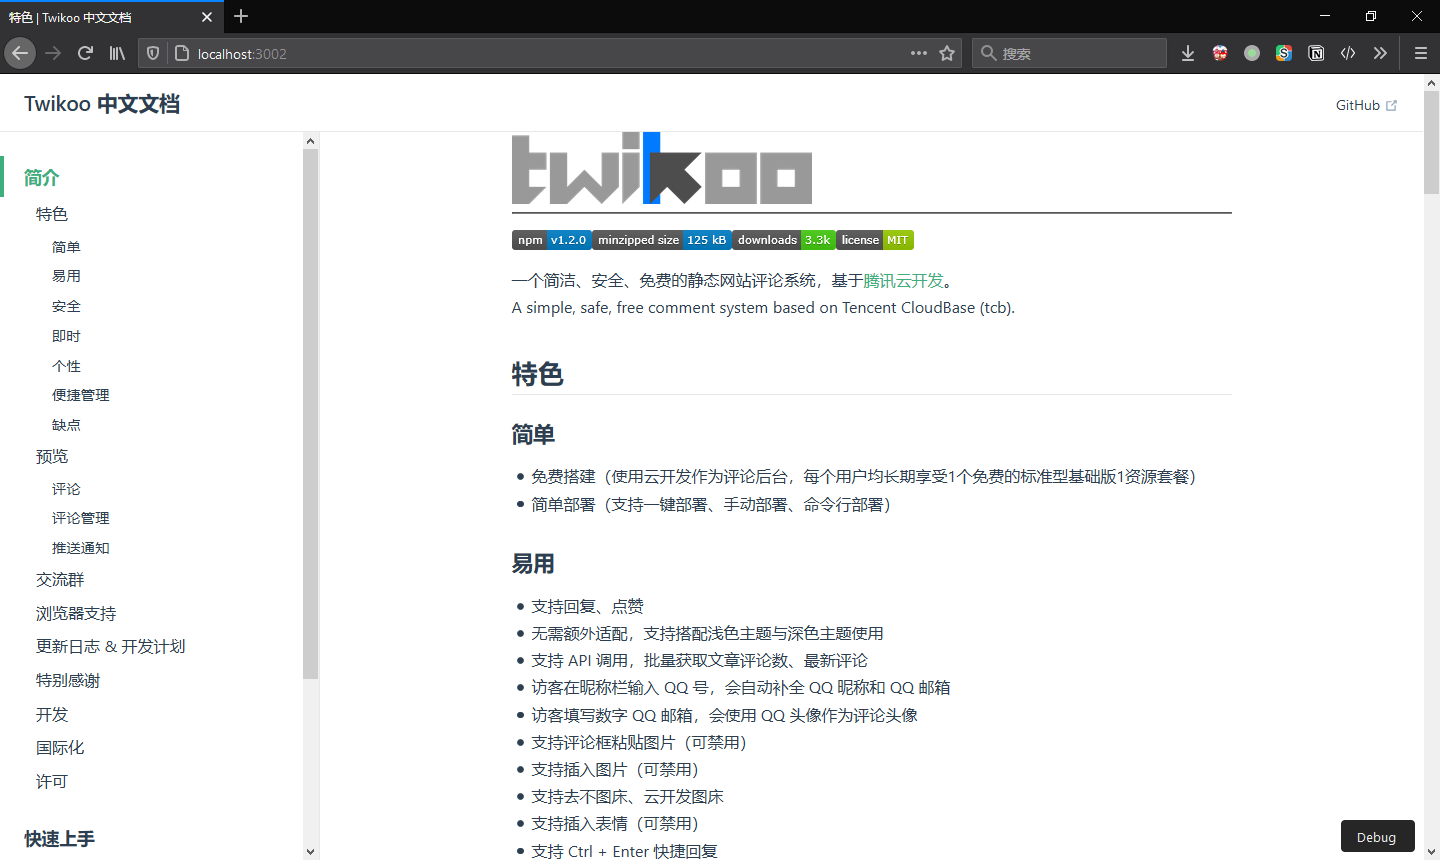The image size is (1440, 860).
Task: Click the 简单 heading in content
Action: point(533,435)
